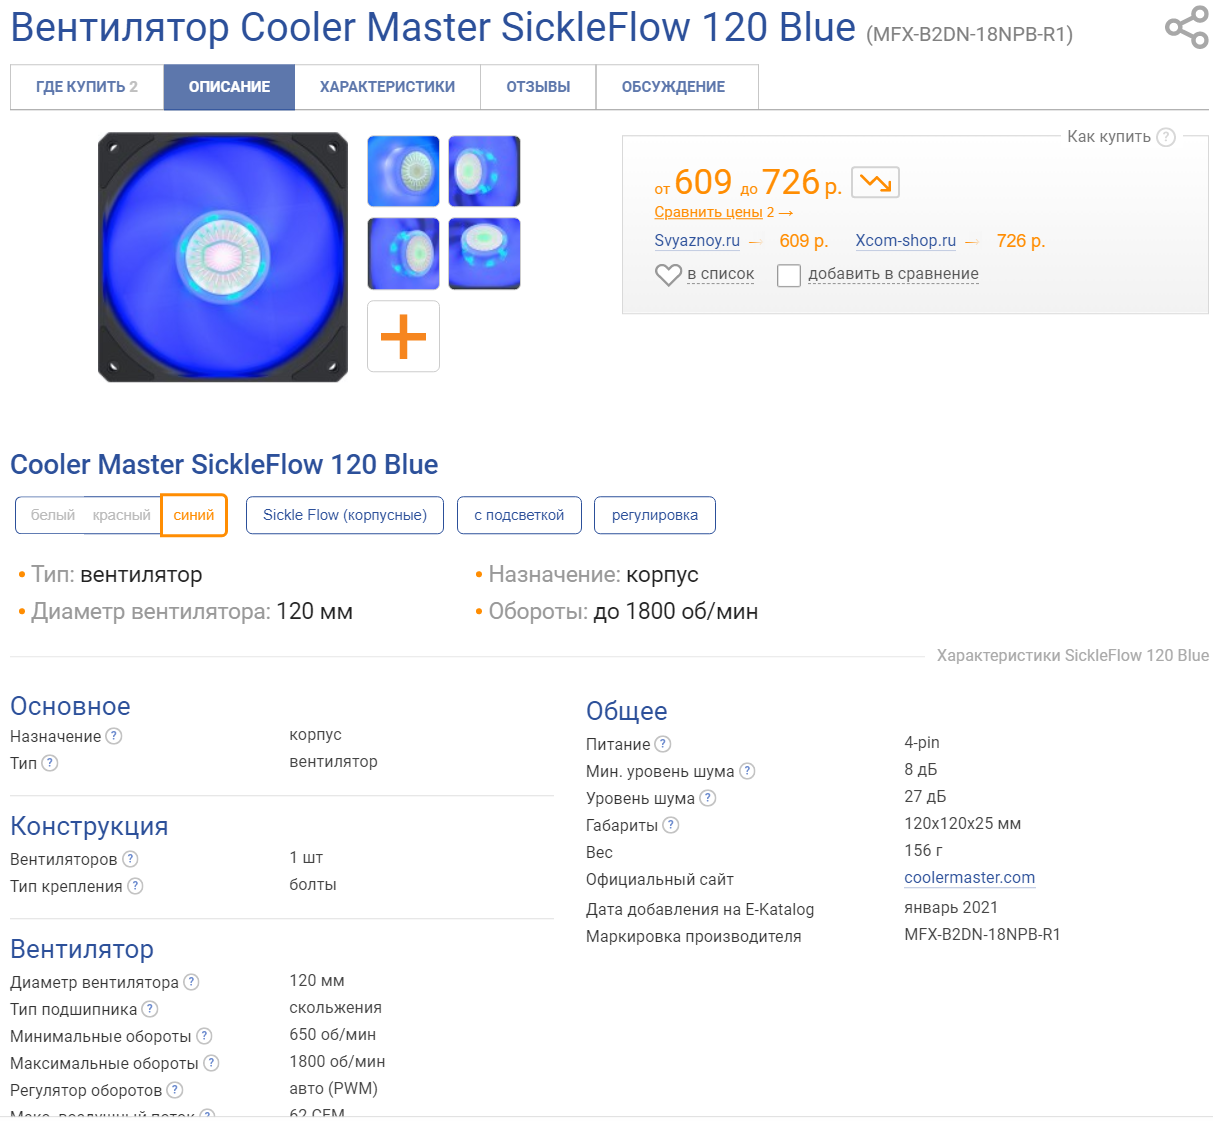Click the main fan product image
The height and width of the screenshot is (1121, 1213).
223,257
